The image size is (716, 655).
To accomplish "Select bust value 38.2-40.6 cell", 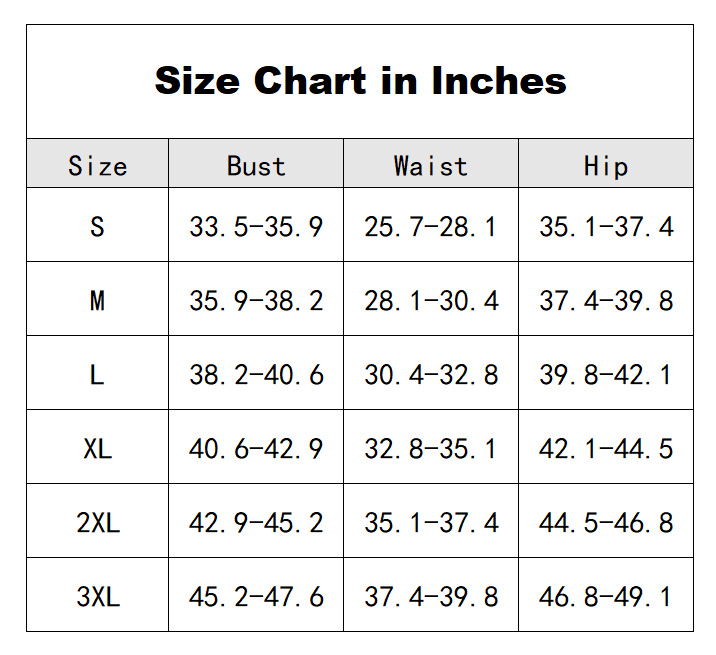I will click(x=256, y=373).
